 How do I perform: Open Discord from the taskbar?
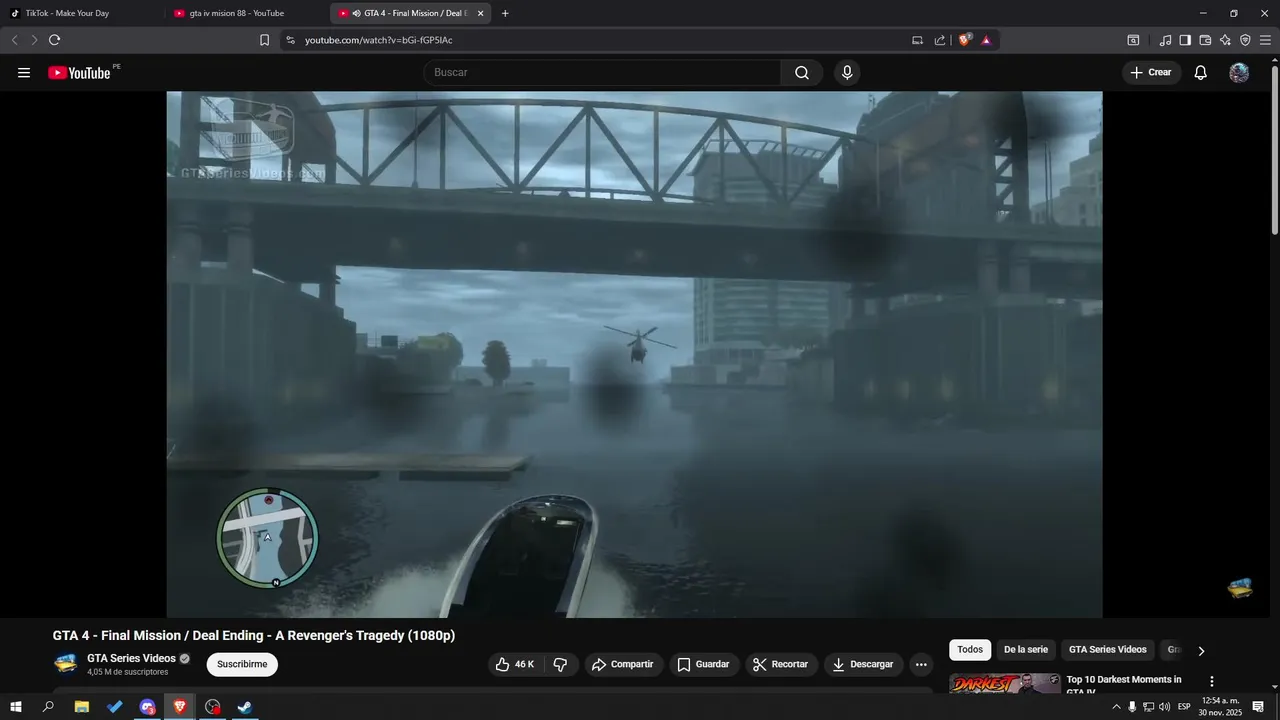point(148,707)
